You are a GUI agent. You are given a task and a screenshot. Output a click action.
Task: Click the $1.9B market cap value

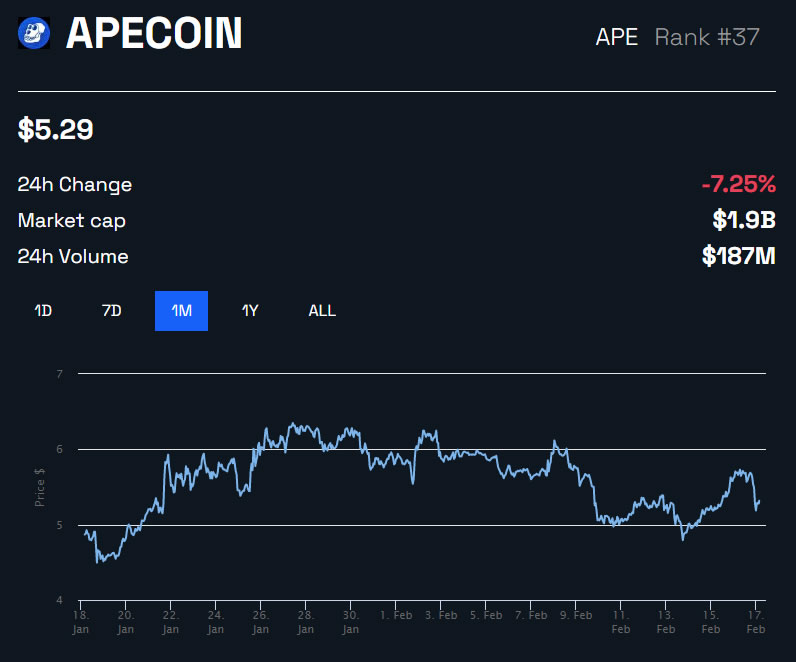pos(744,220)
